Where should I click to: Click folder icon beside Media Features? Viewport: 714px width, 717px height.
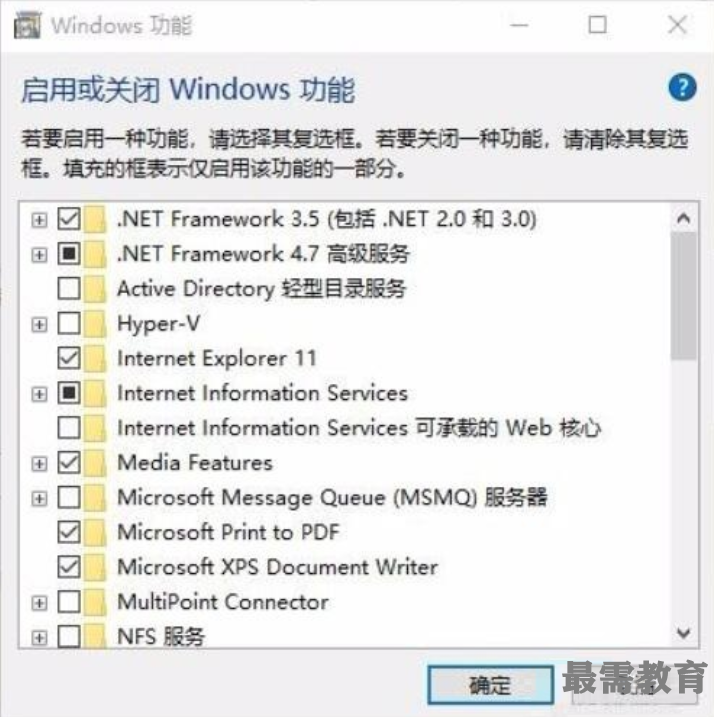pos(95,463)
